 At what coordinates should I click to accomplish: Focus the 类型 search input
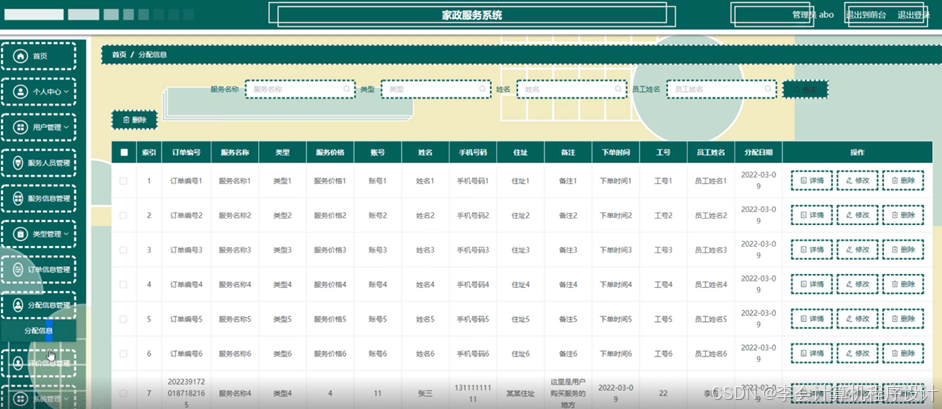pos(436,89)
